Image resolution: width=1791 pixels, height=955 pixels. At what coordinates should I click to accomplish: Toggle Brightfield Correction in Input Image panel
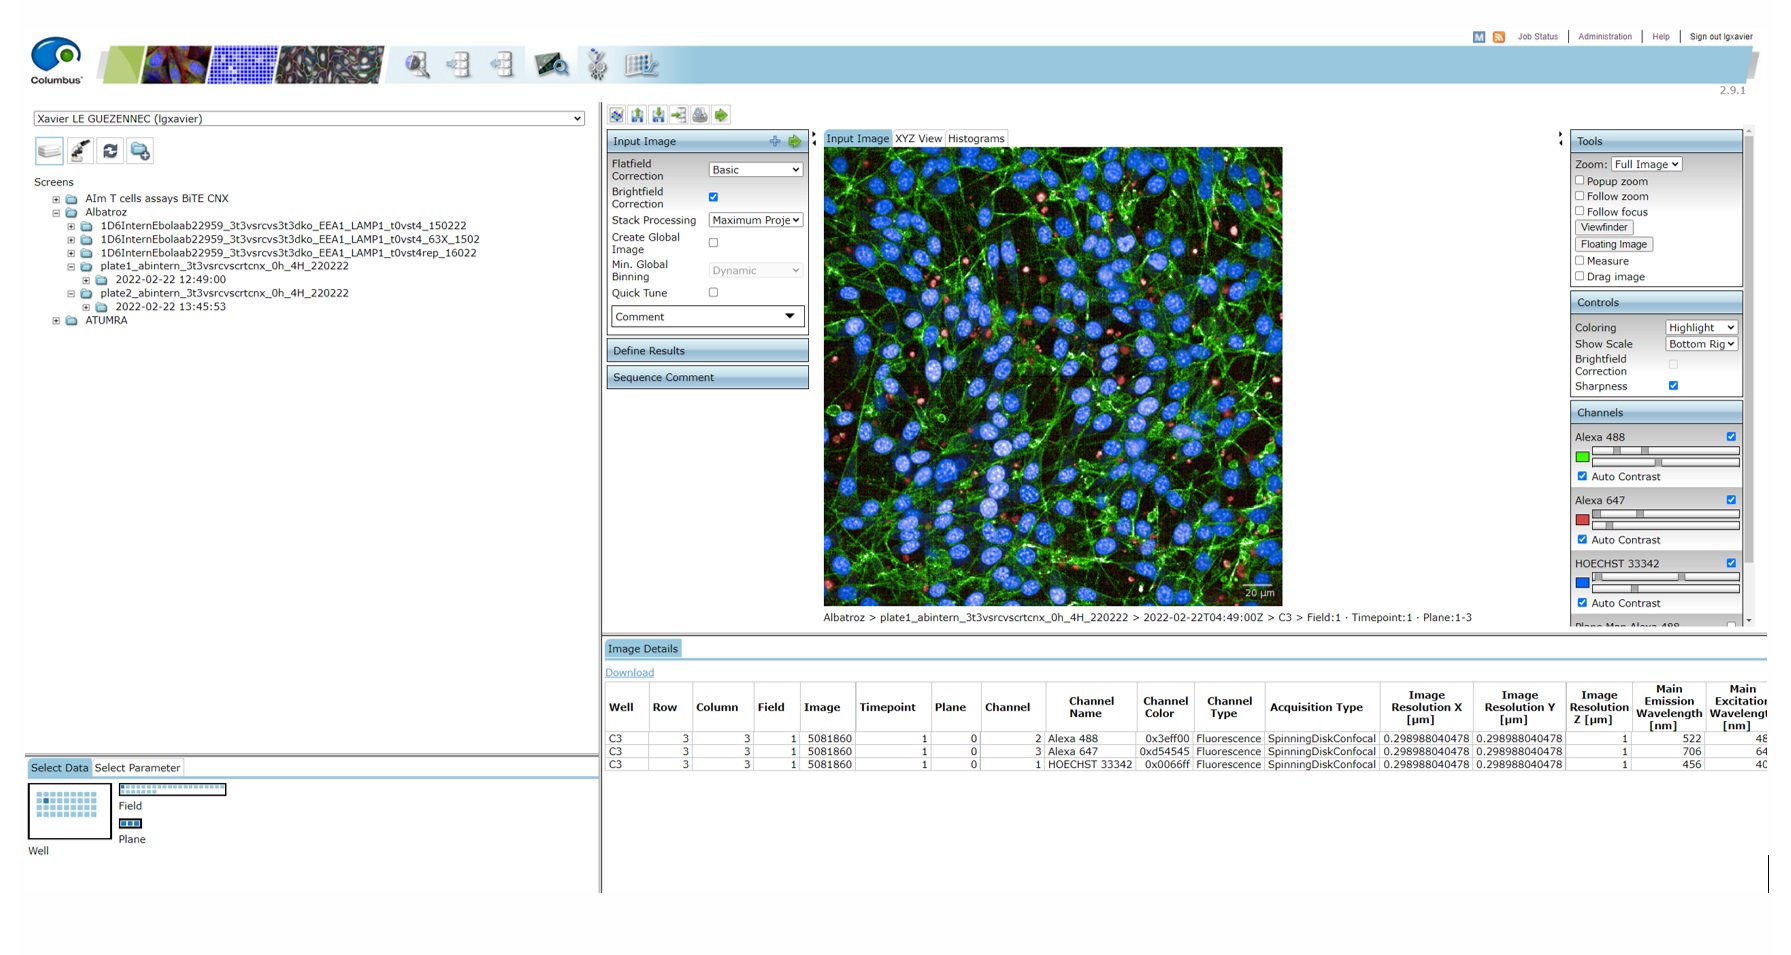pos(713,197)
